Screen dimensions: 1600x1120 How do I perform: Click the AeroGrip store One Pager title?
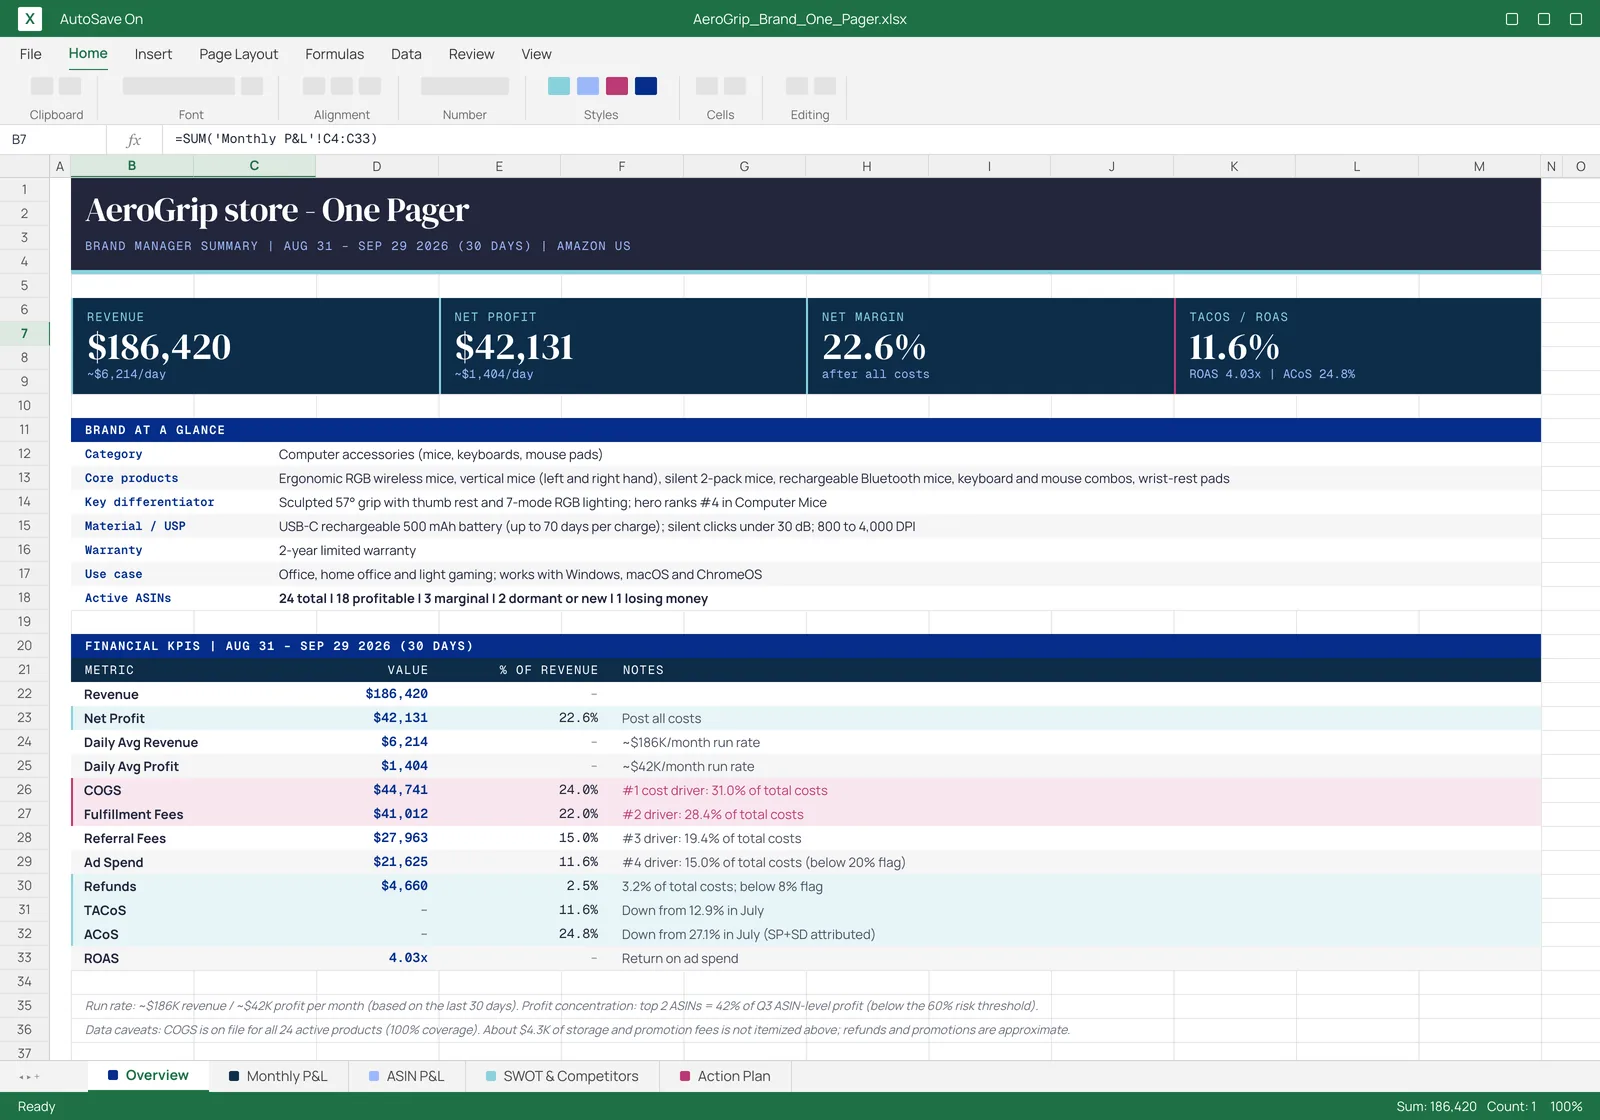[277, 210]
